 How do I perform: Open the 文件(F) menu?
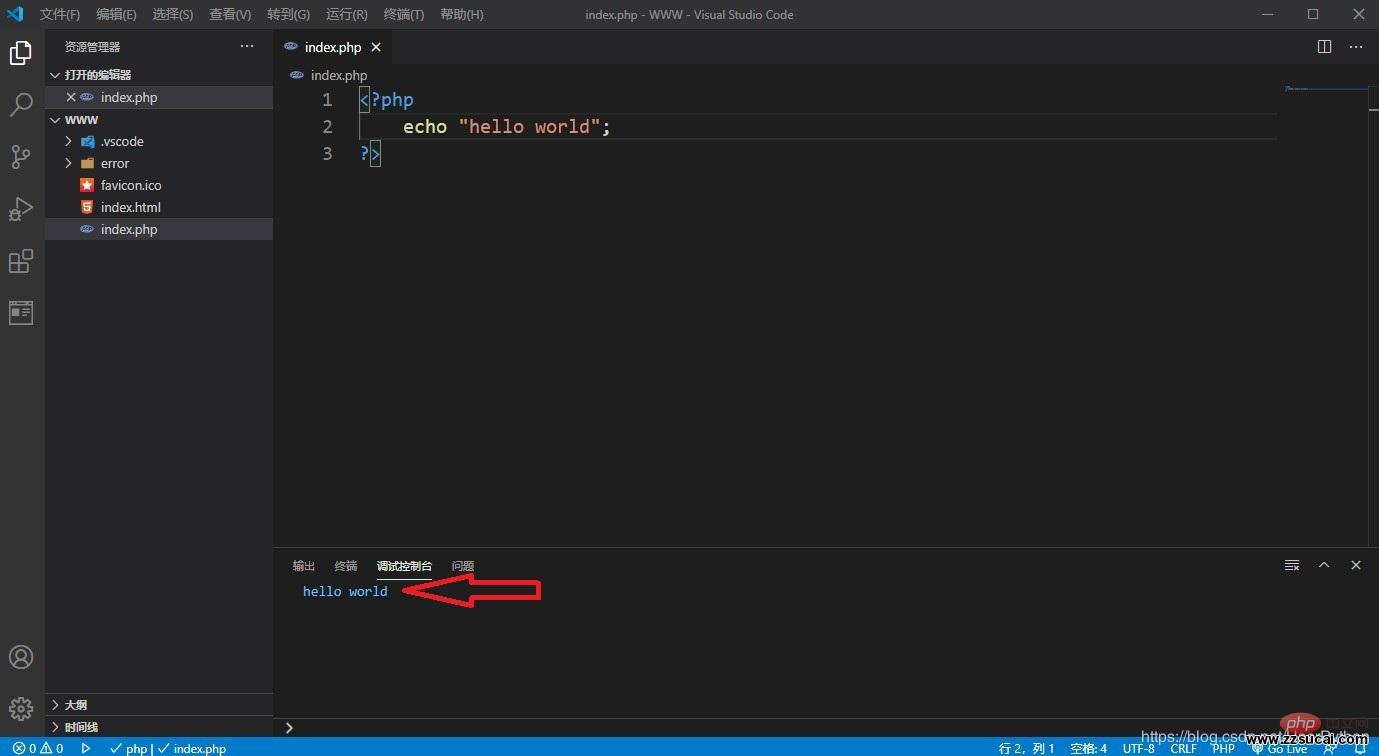[x=60, y=14]
